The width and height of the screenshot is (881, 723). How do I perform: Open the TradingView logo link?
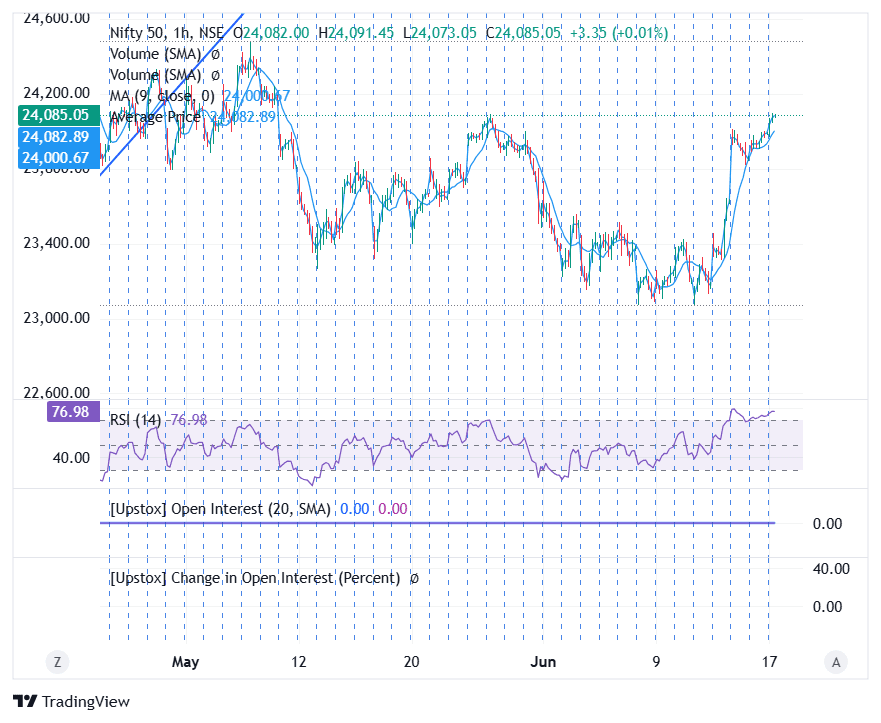coord(71,701)
